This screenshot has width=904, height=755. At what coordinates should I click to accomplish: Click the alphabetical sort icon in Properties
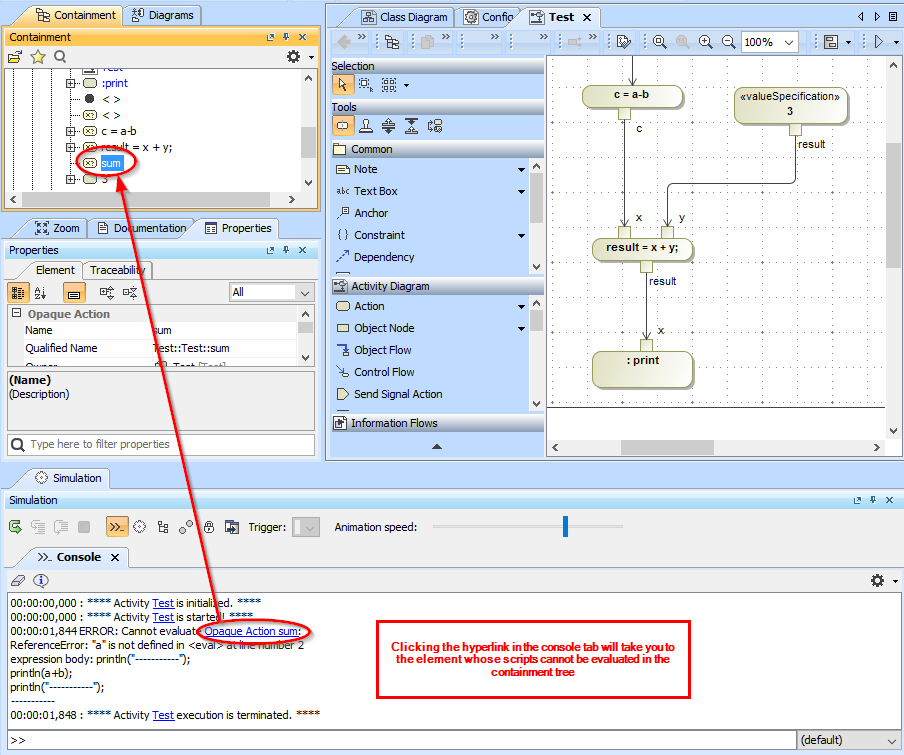pyautogui.click(x=41, y=293)
